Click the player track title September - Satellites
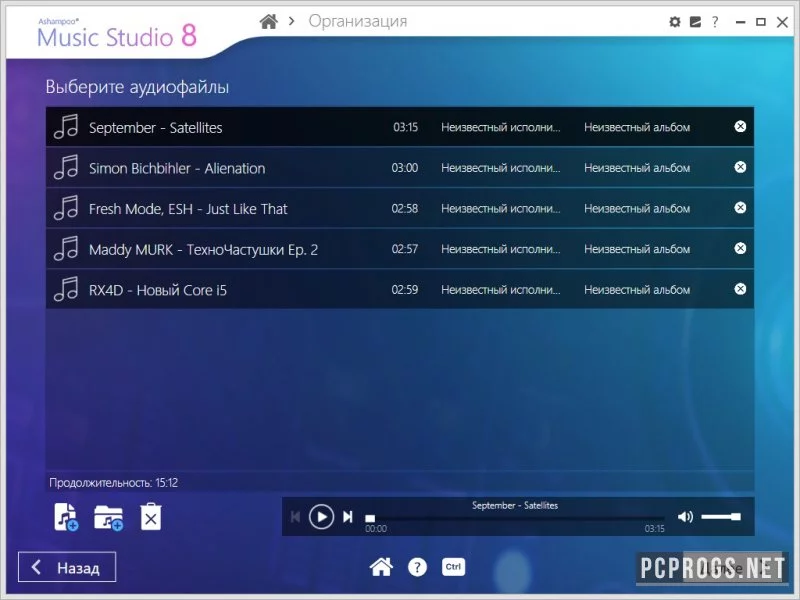 coord(515,505)
